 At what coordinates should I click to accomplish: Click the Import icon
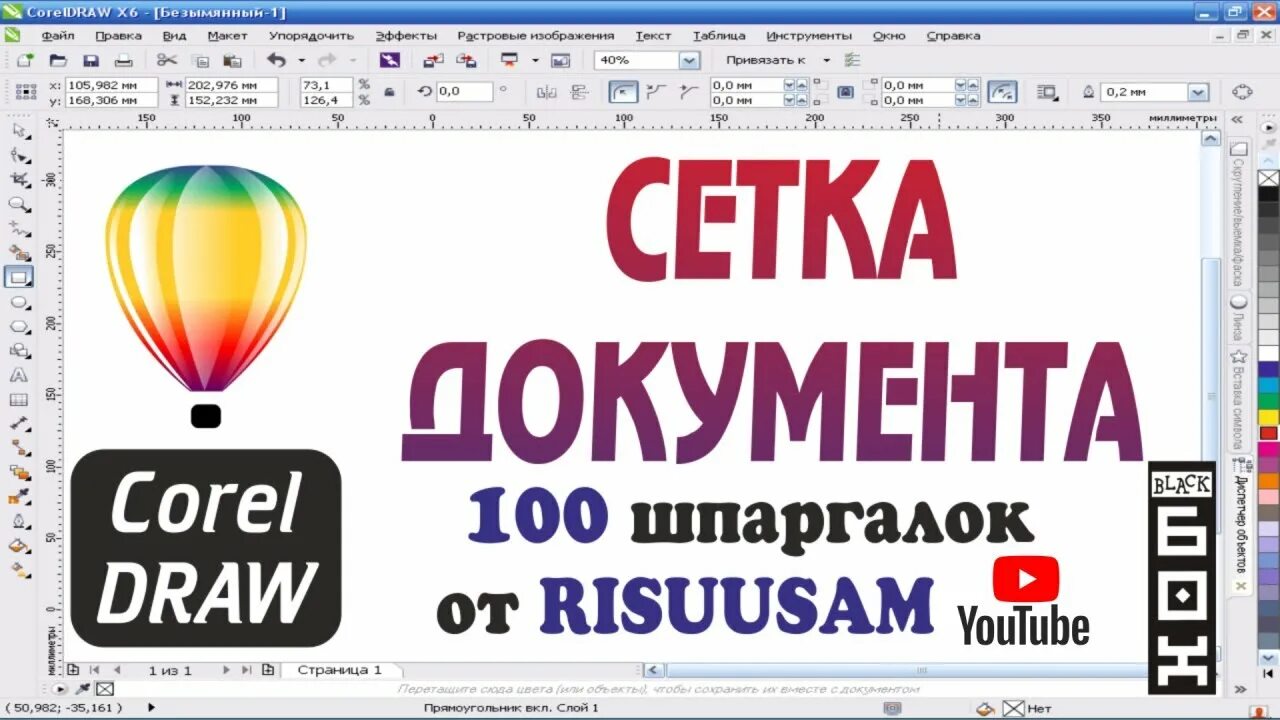click(x=434, y=60)
